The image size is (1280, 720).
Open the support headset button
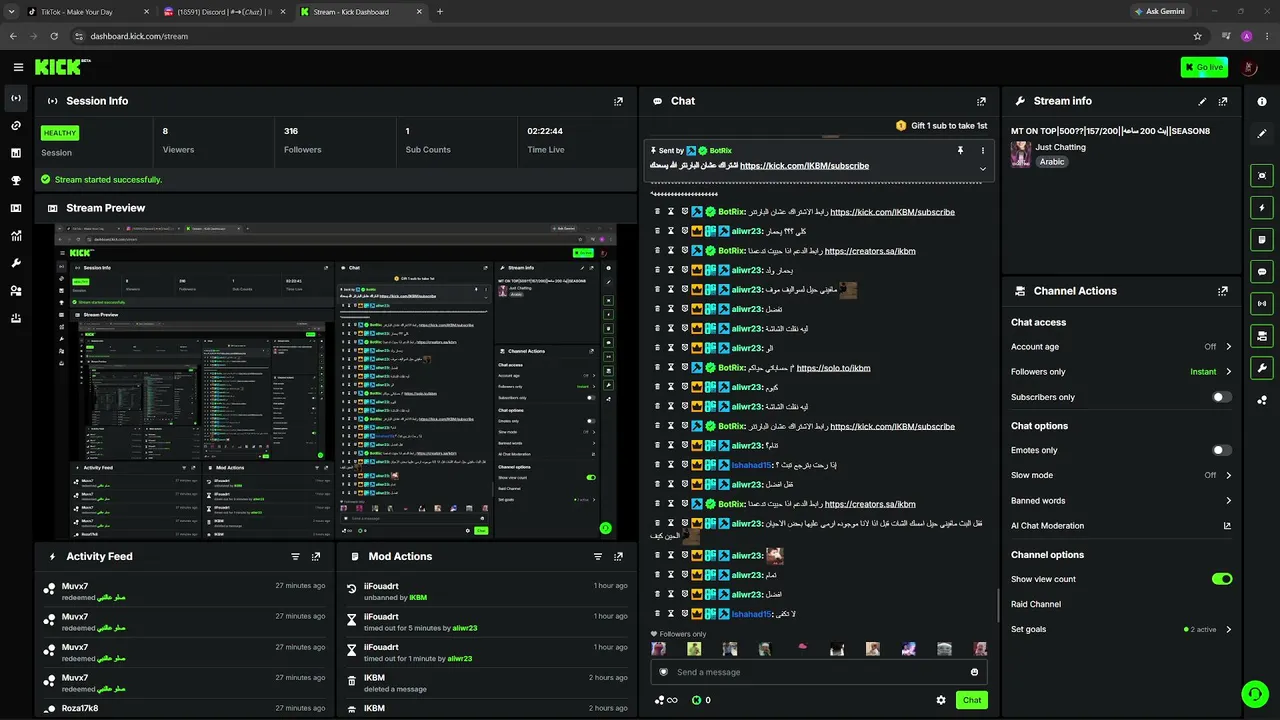[1254, 694]
